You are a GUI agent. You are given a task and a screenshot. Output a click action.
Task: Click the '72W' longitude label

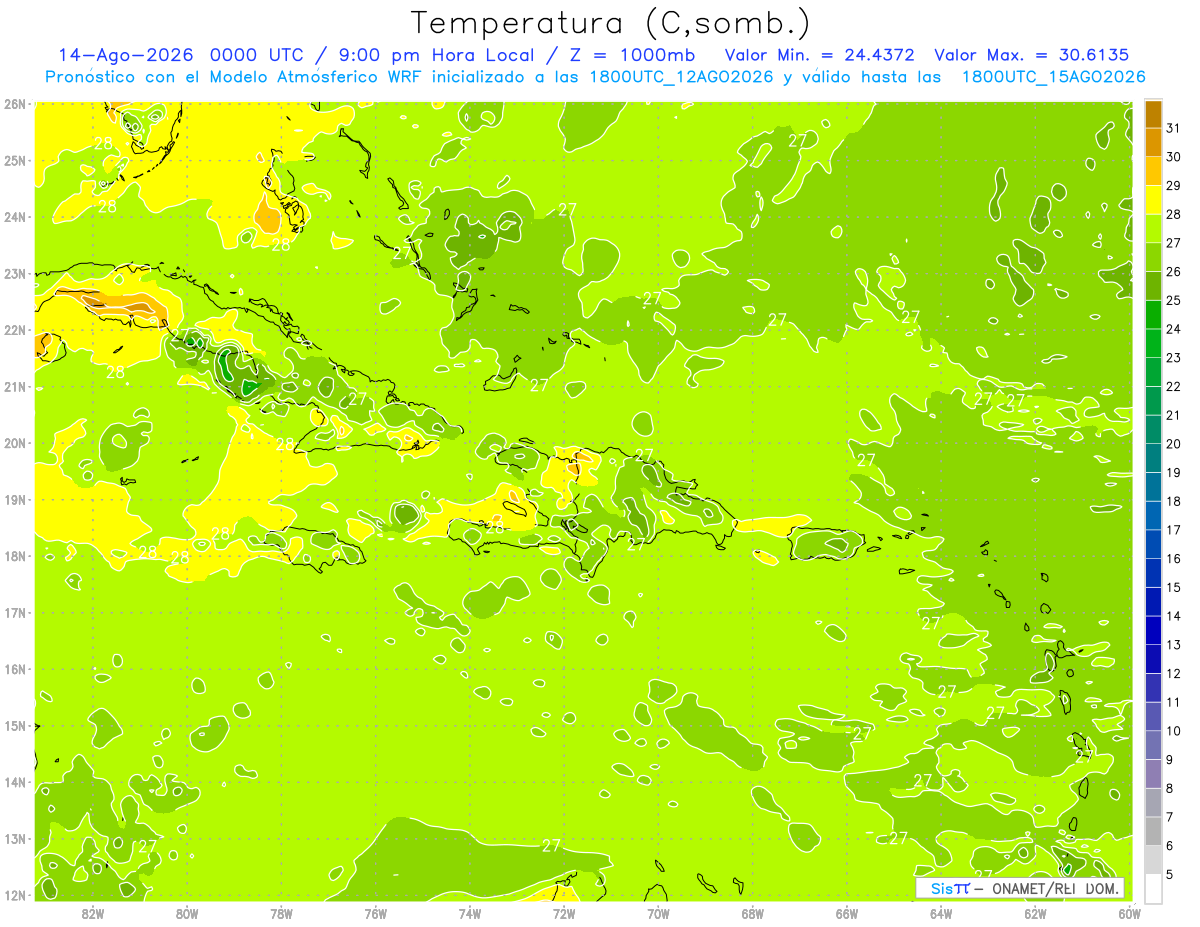[x=564, y=914]
